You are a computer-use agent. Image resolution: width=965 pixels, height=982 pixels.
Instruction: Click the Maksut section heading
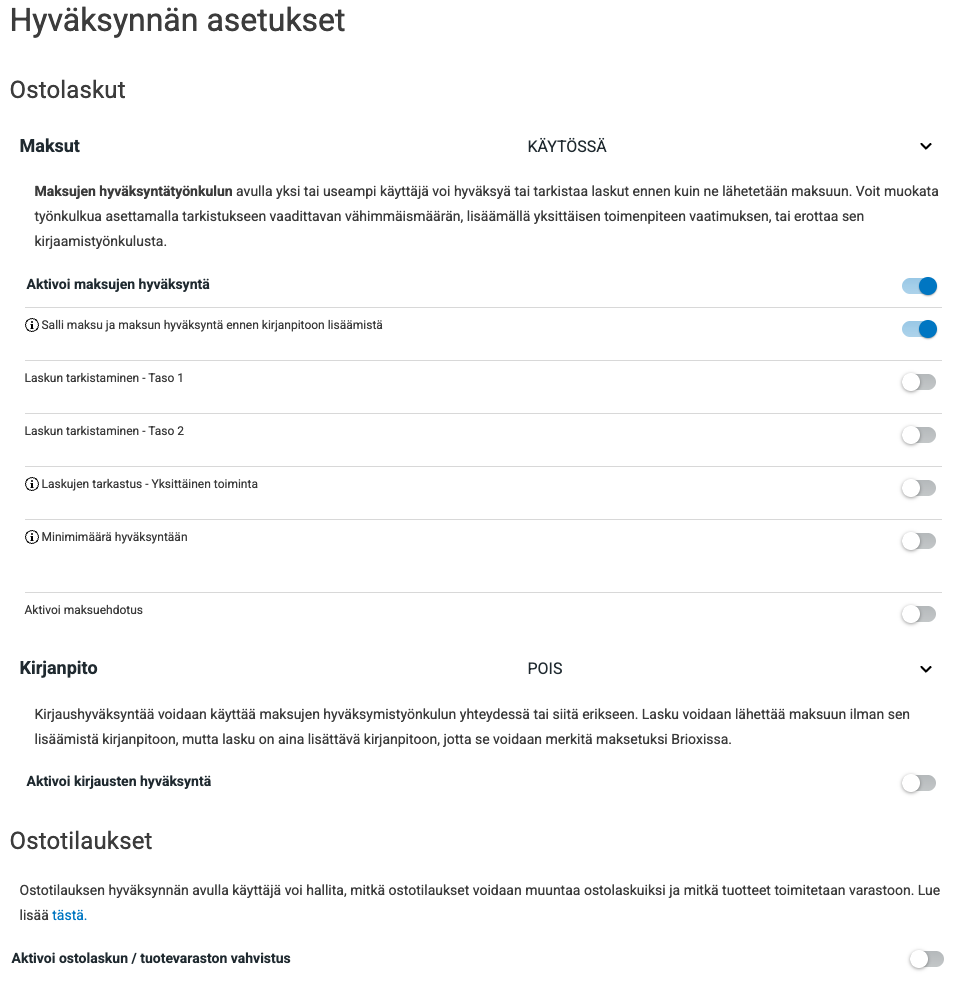tap(50, 146)
